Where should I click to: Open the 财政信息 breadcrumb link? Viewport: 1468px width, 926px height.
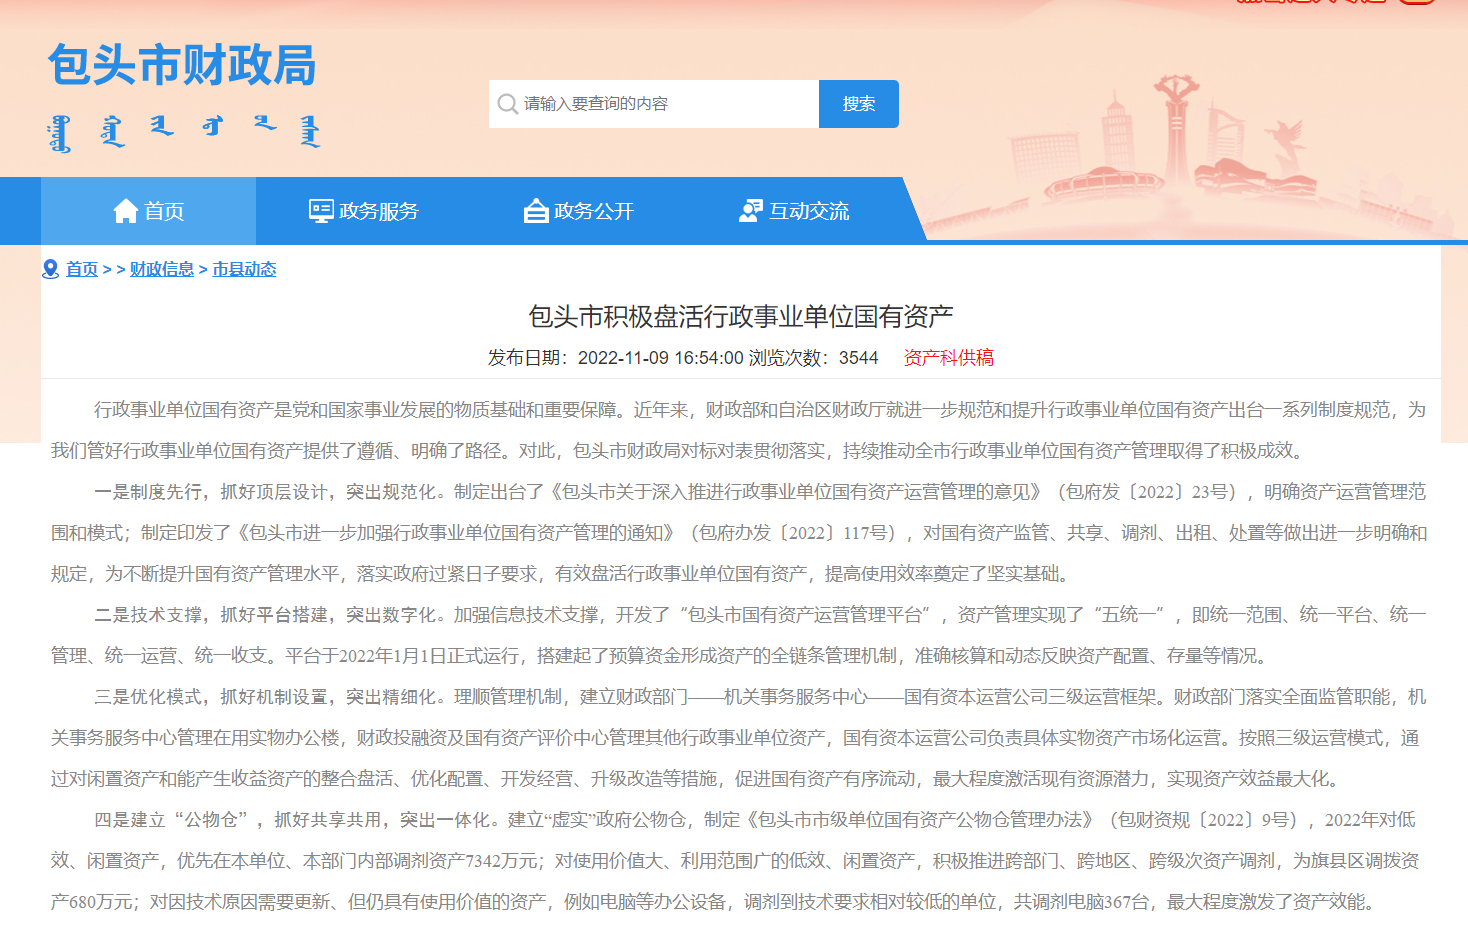161,269
